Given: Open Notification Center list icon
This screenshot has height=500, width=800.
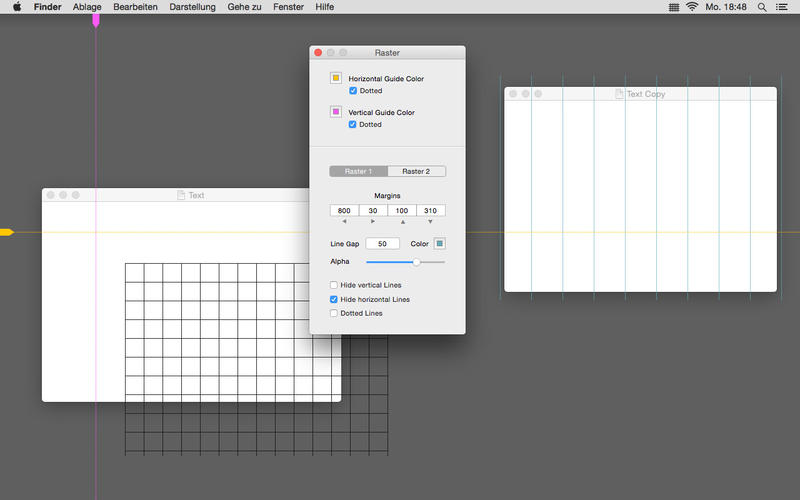Looking at the screenshot, I should pyautogui.click(x=781, y=7).
